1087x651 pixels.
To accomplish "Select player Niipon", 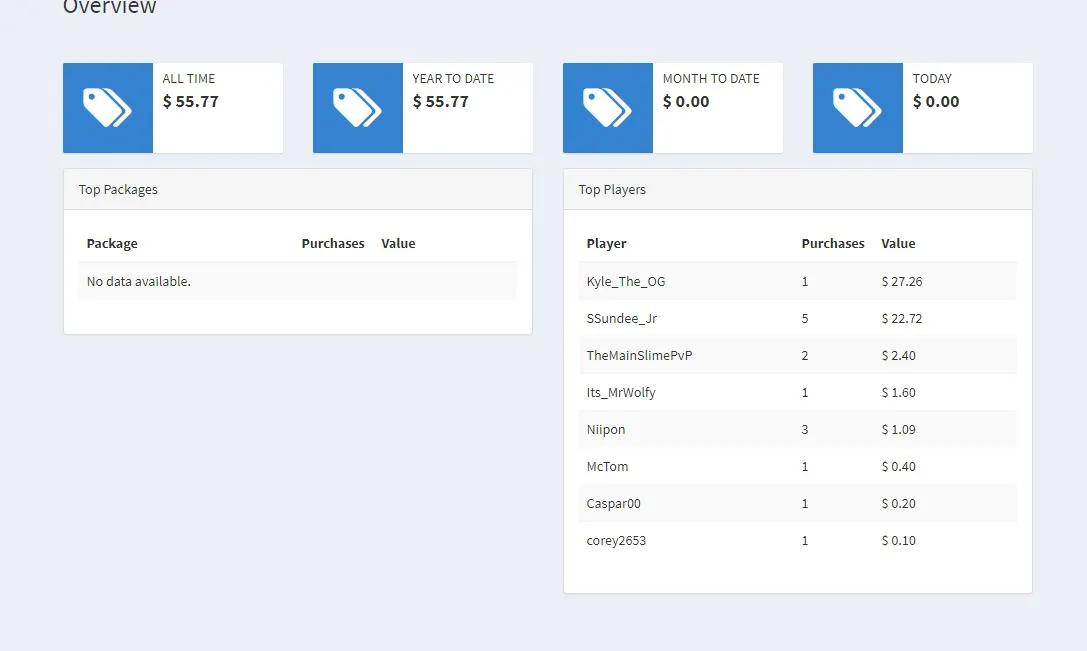I will (606, 429).
